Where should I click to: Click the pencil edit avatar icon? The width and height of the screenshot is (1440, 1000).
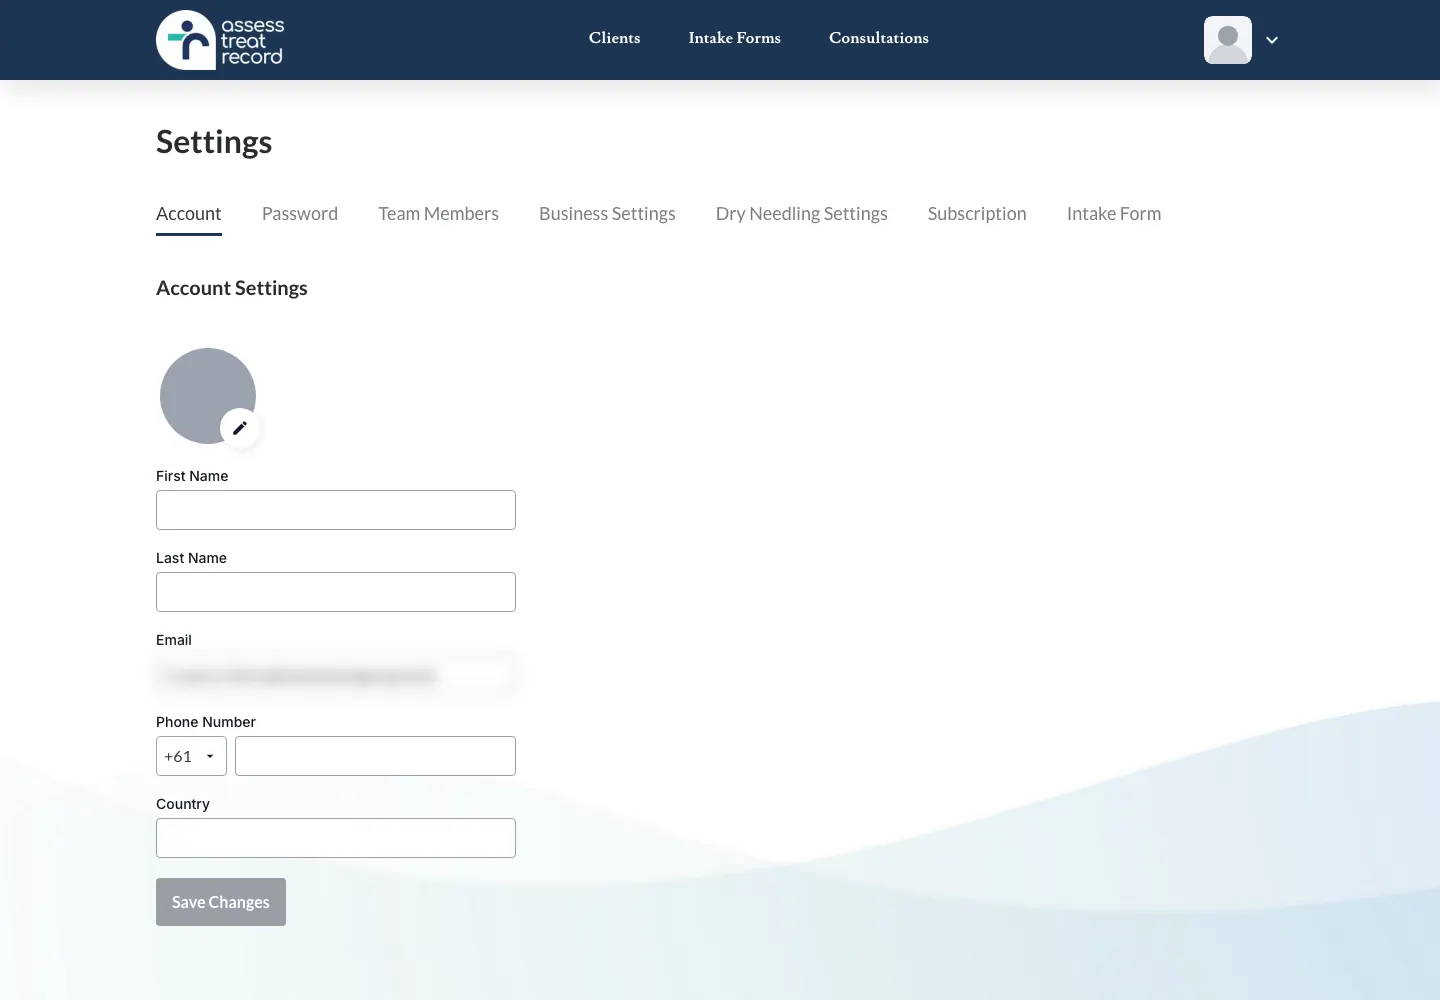(240, 428)
